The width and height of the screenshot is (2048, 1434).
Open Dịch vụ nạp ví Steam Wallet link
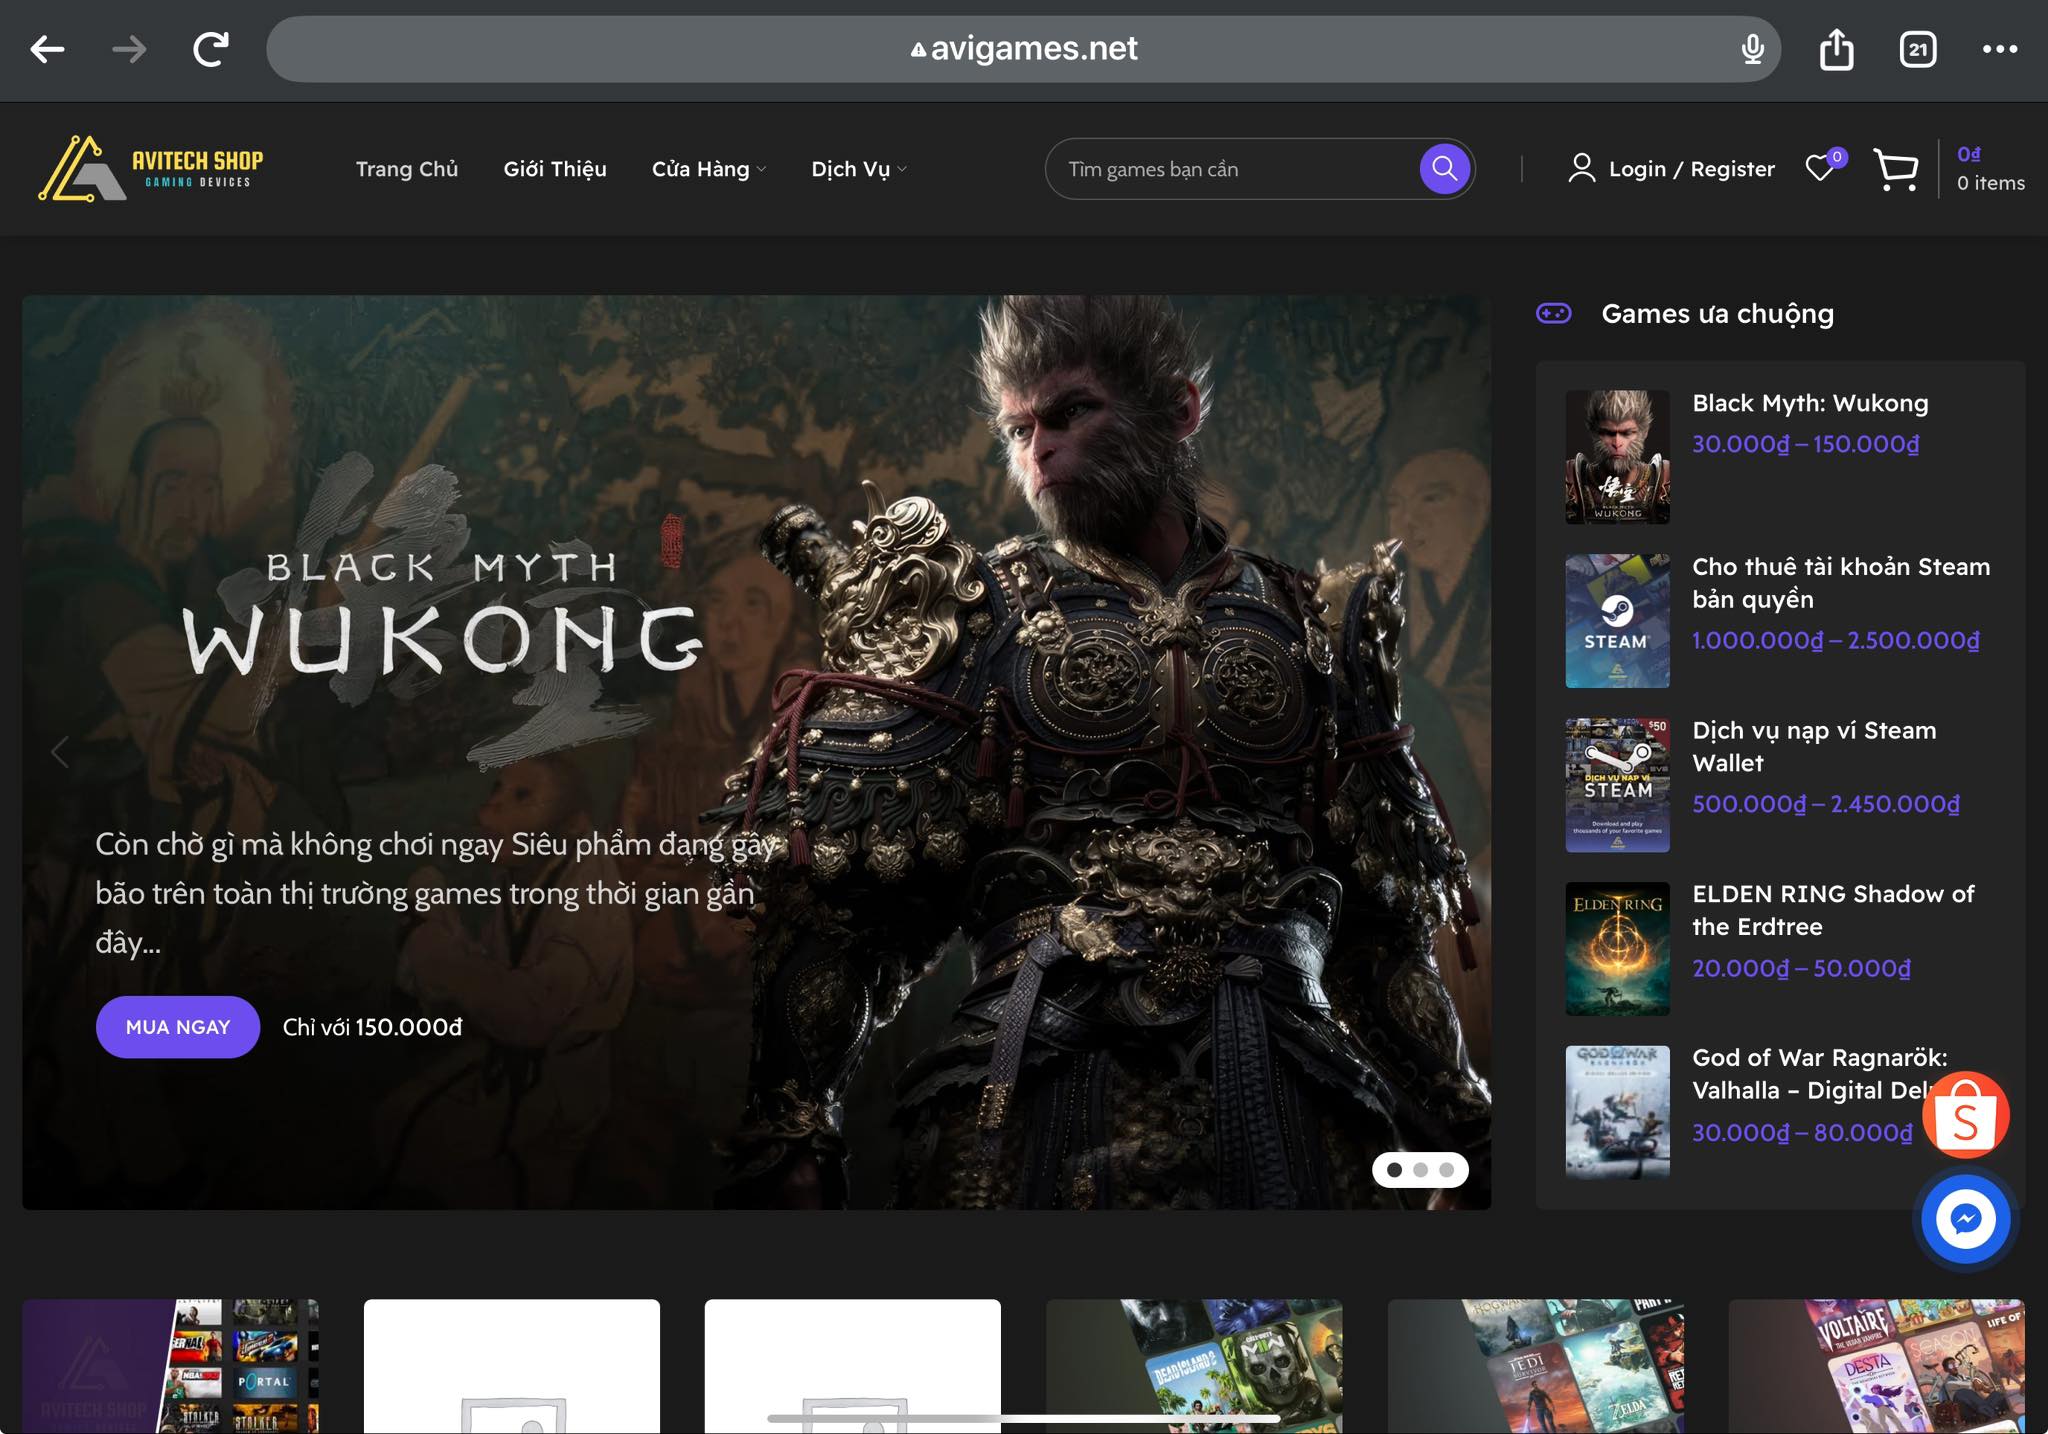(1814, 747)
